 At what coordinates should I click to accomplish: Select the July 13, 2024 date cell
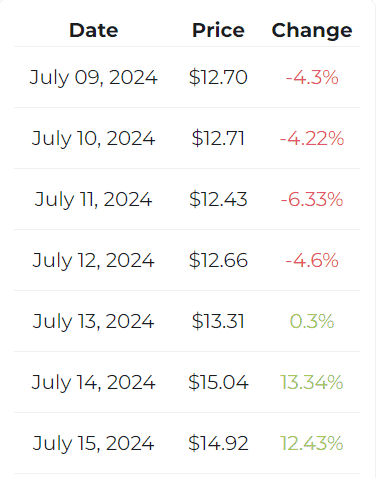tap(93, 322)
